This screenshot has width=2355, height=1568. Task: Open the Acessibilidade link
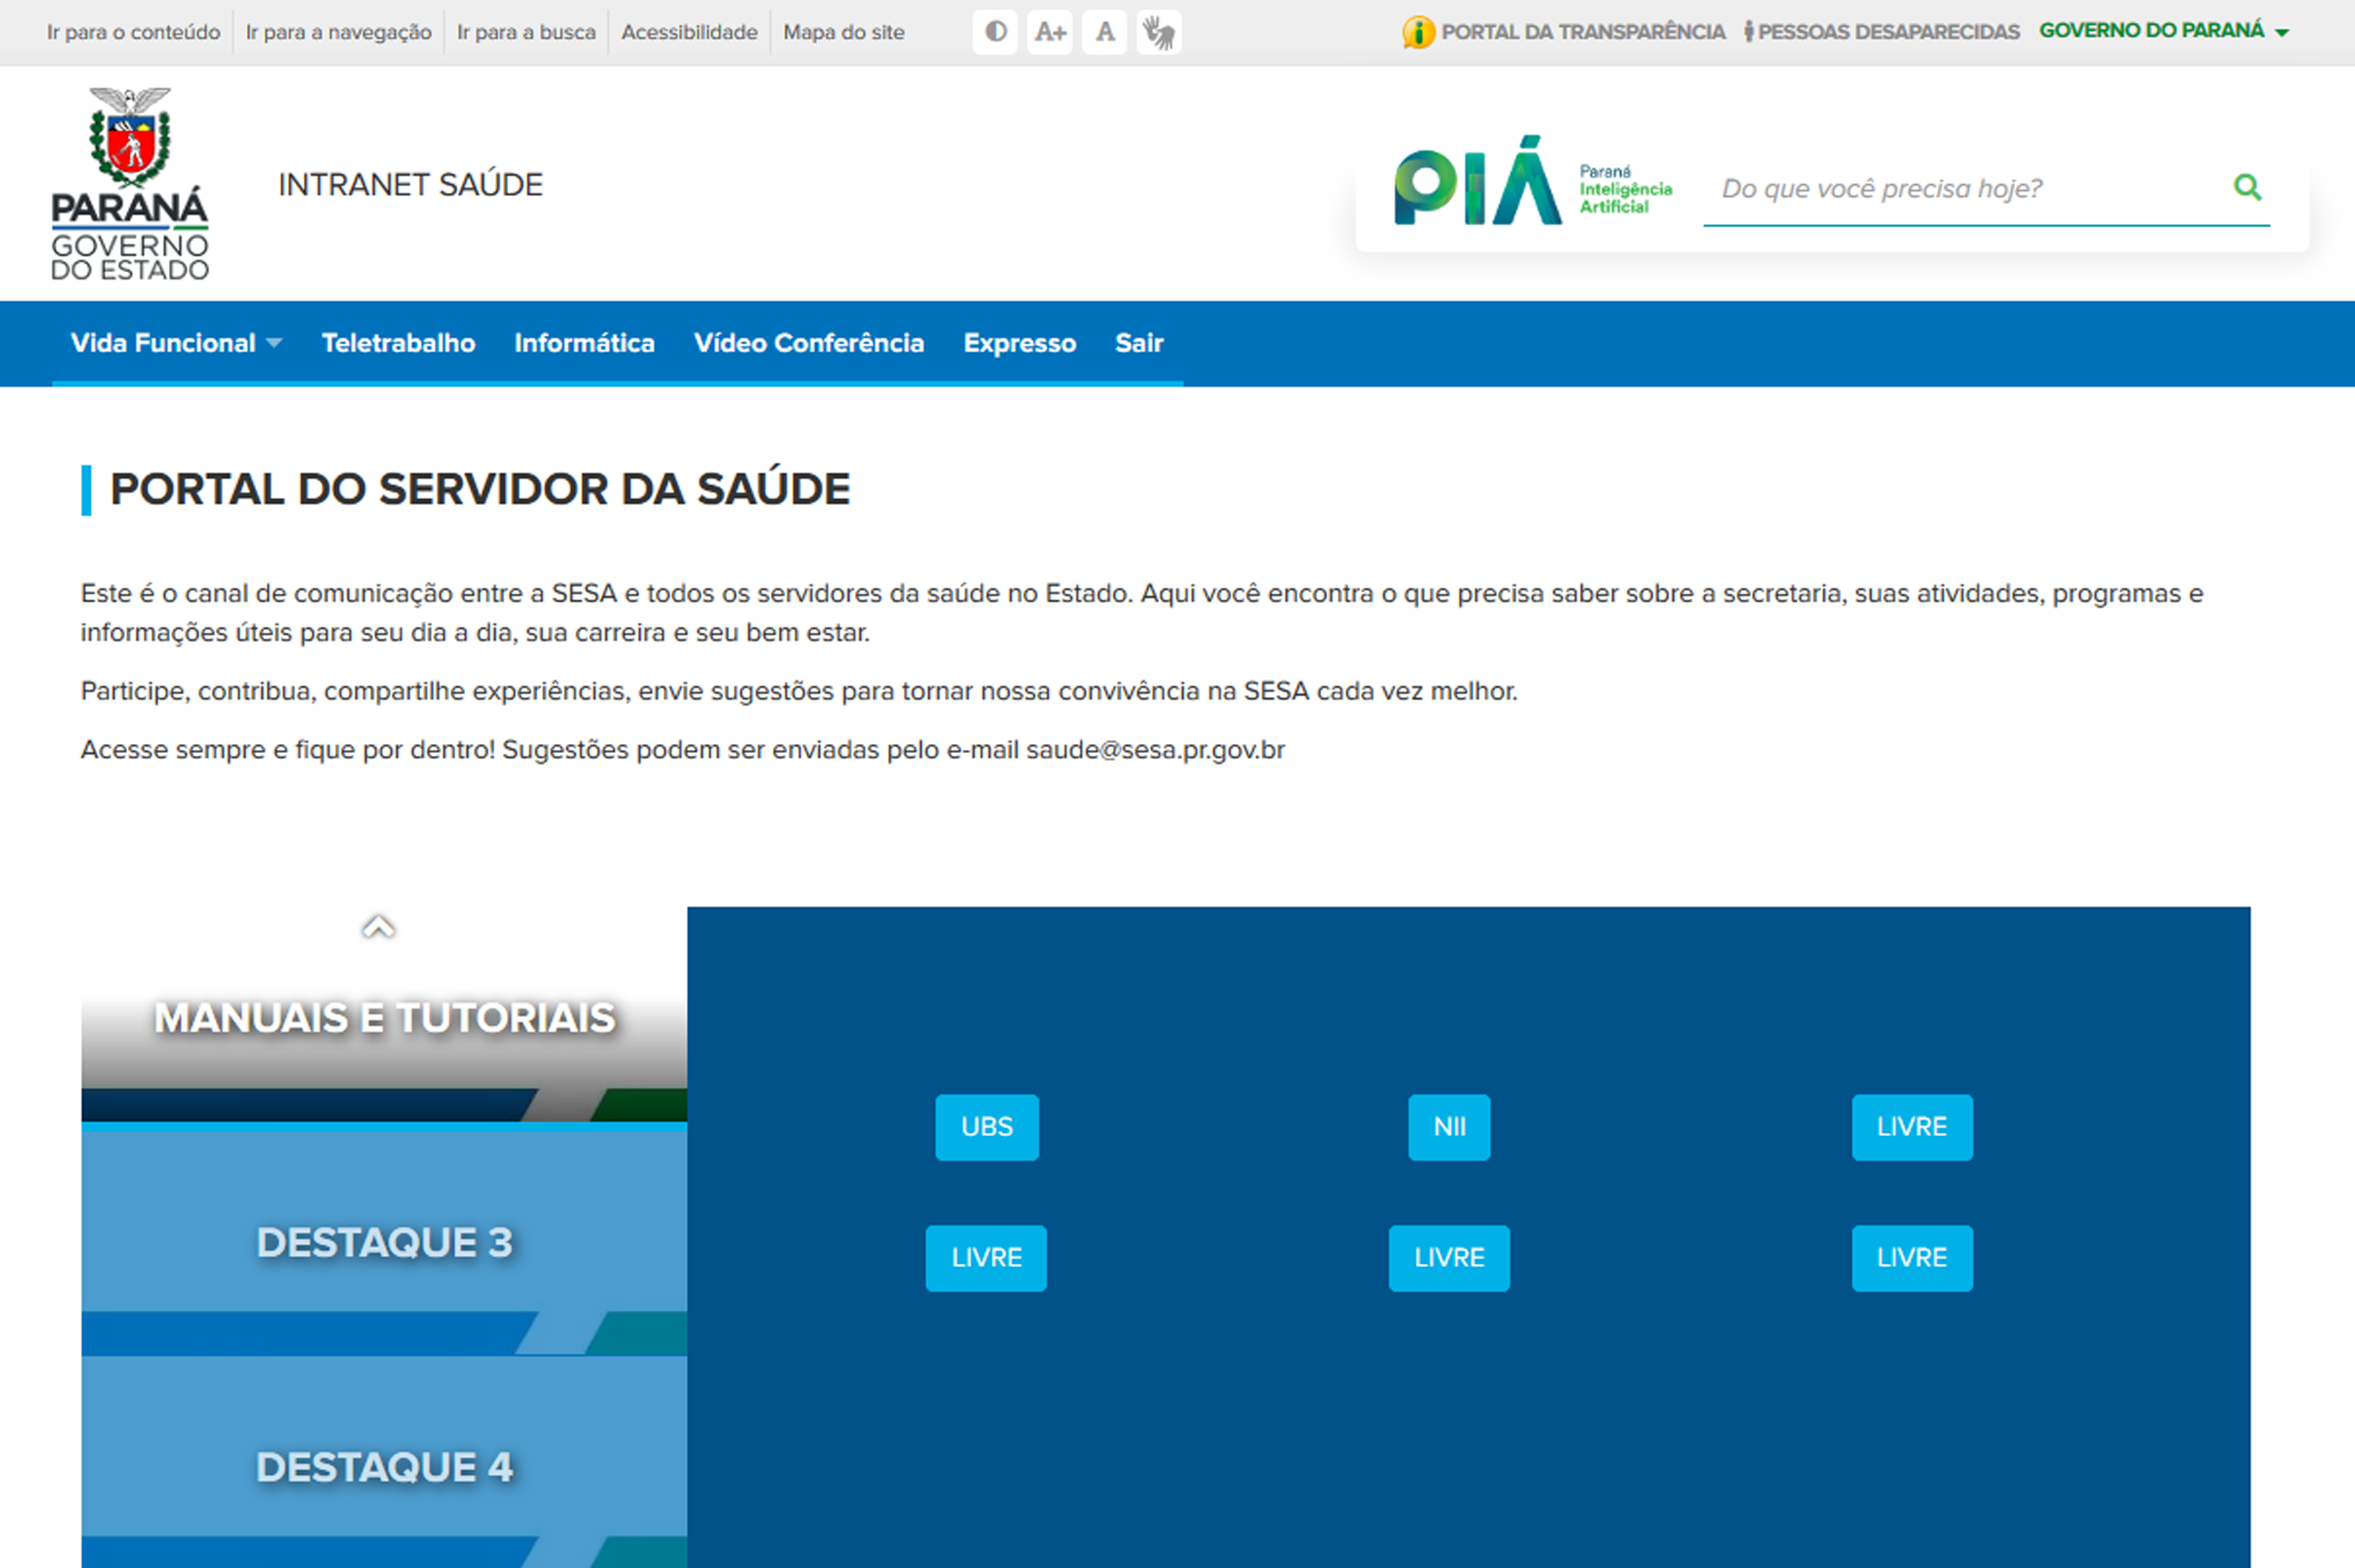[x=689, y=32]
